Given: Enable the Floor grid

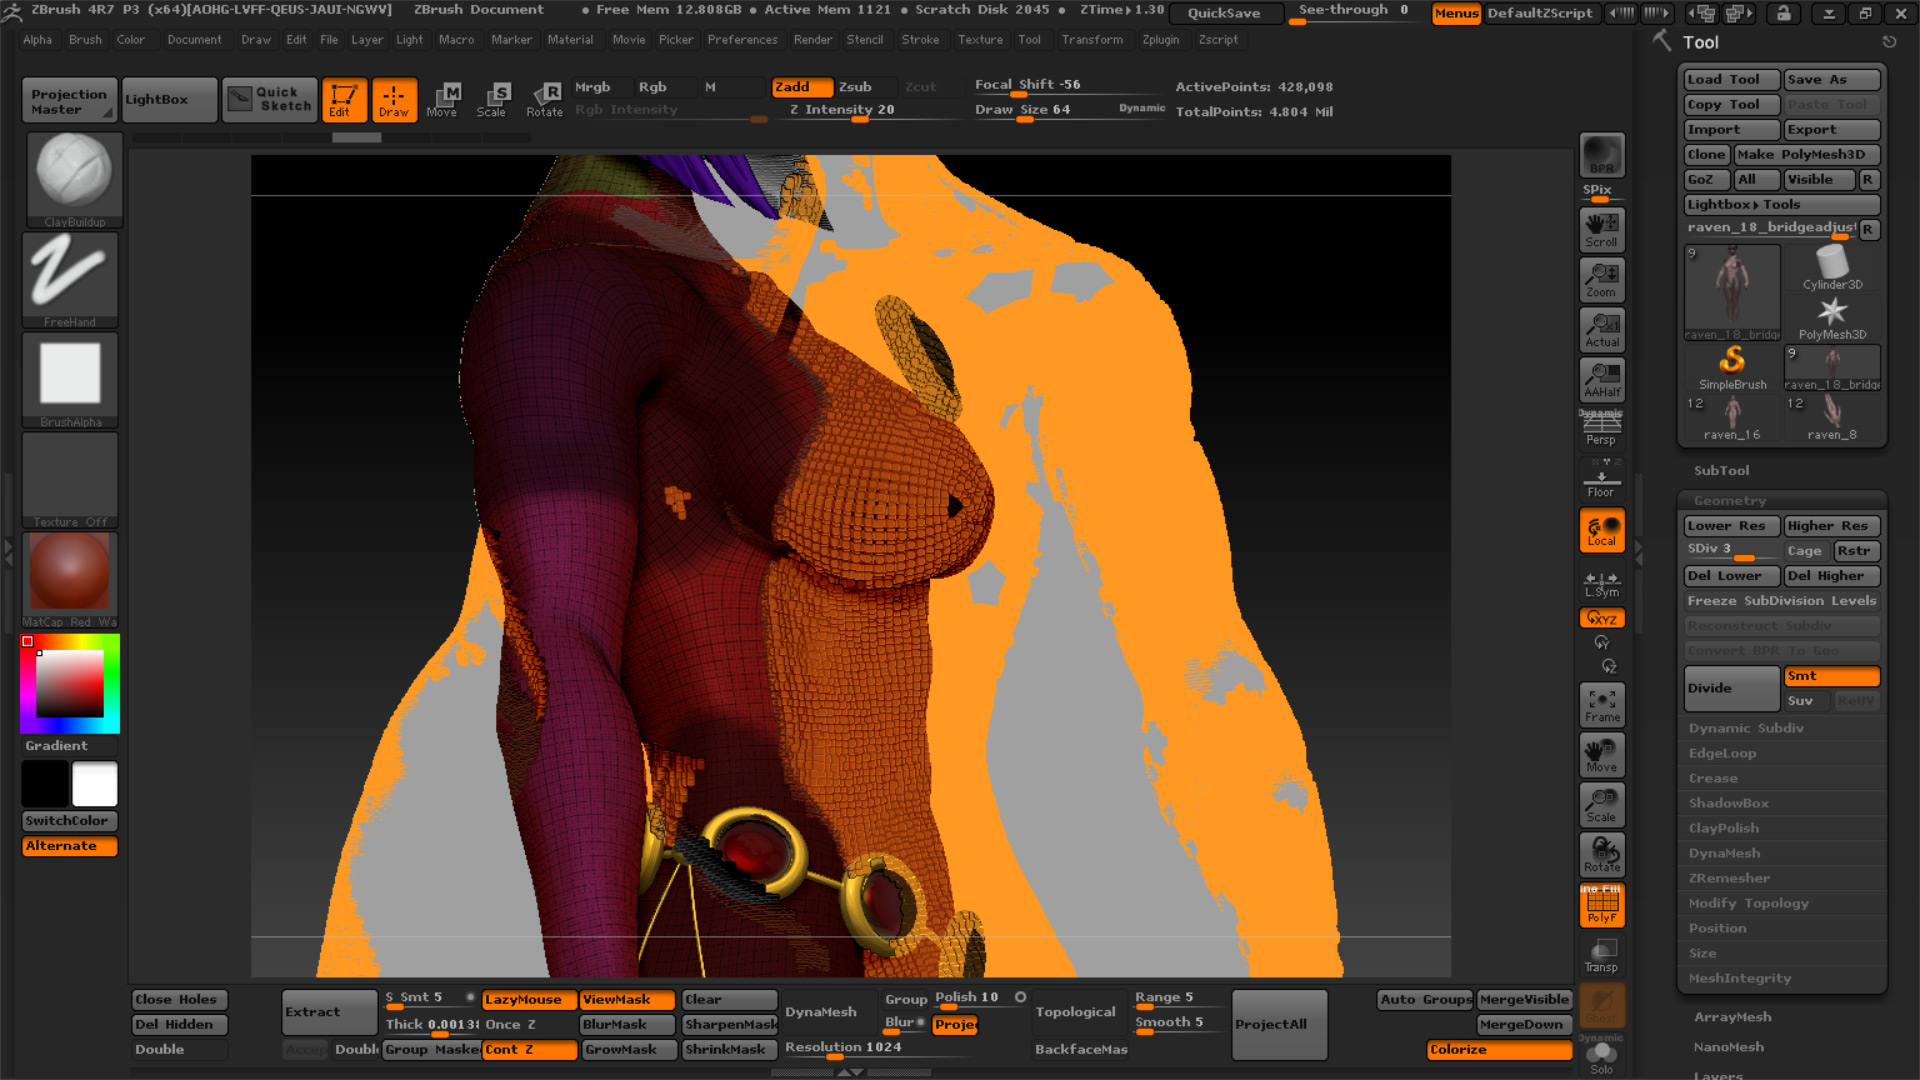Looking at the screenshot, I should point(1601,480).
